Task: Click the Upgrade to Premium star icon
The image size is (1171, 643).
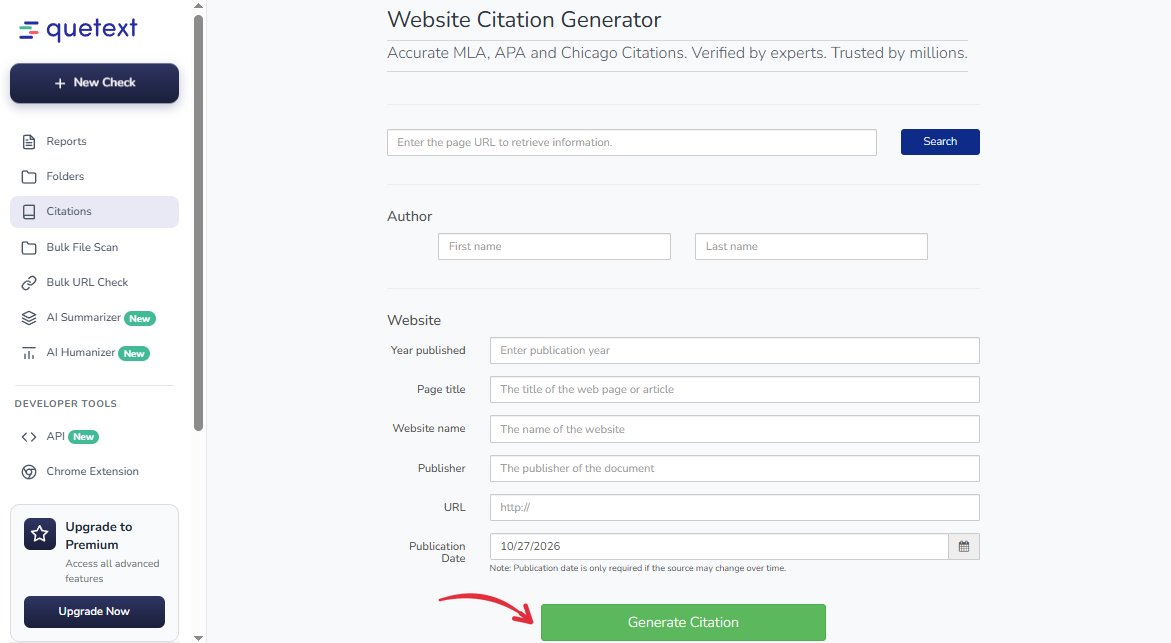Action: click(x=40, y=534)
